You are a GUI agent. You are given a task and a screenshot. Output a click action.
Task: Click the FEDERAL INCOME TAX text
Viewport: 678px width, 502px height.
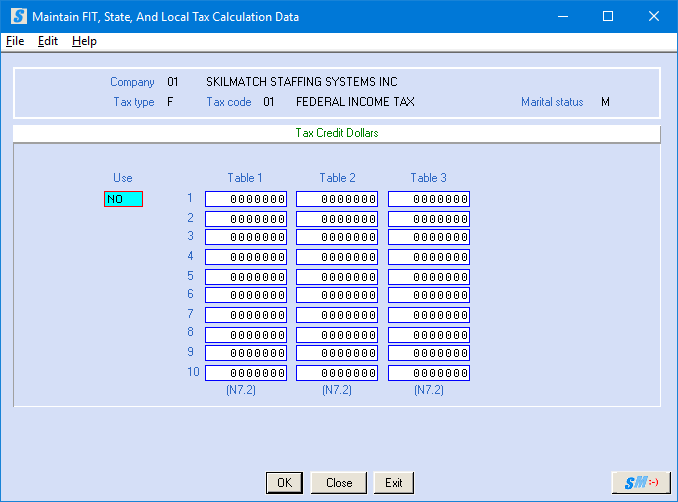click(x=355, y=102)
